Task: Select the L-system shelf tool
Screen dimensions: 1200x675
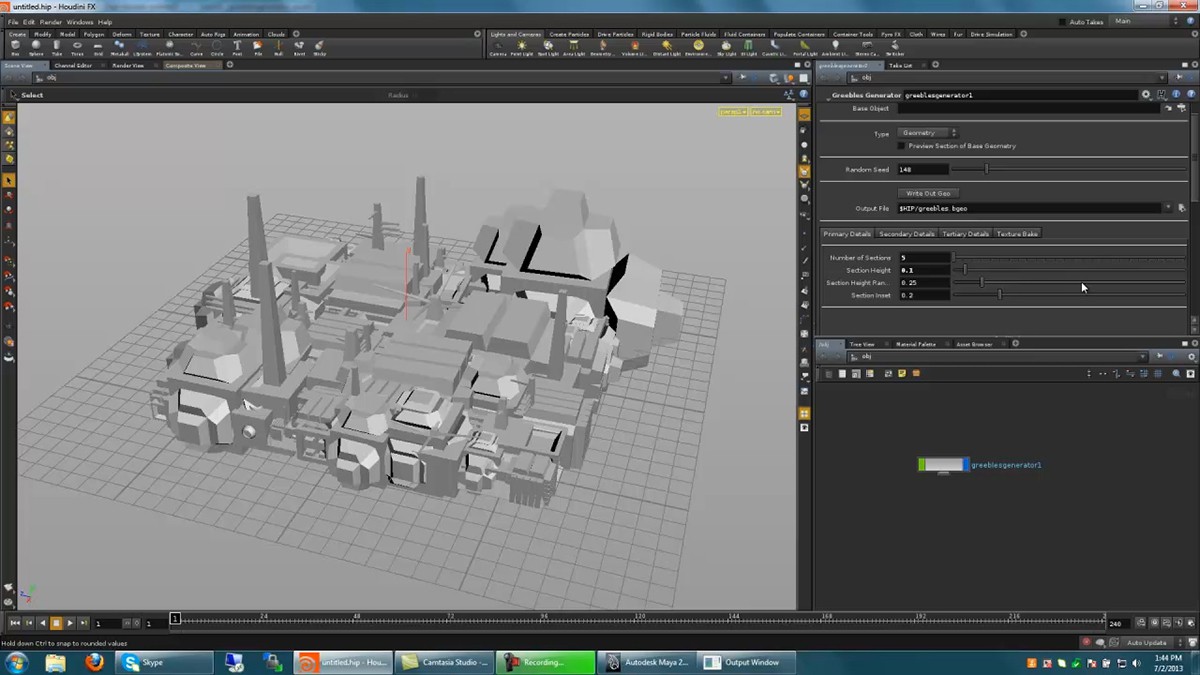Action: click(x=140, y=44)
